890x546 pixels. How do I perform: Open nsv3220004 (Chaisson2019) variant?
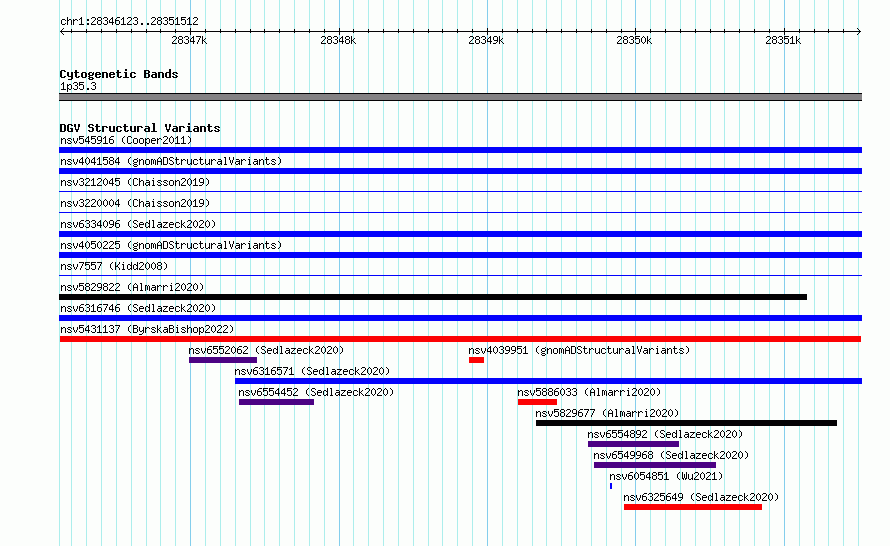click(x=135, y=203)
